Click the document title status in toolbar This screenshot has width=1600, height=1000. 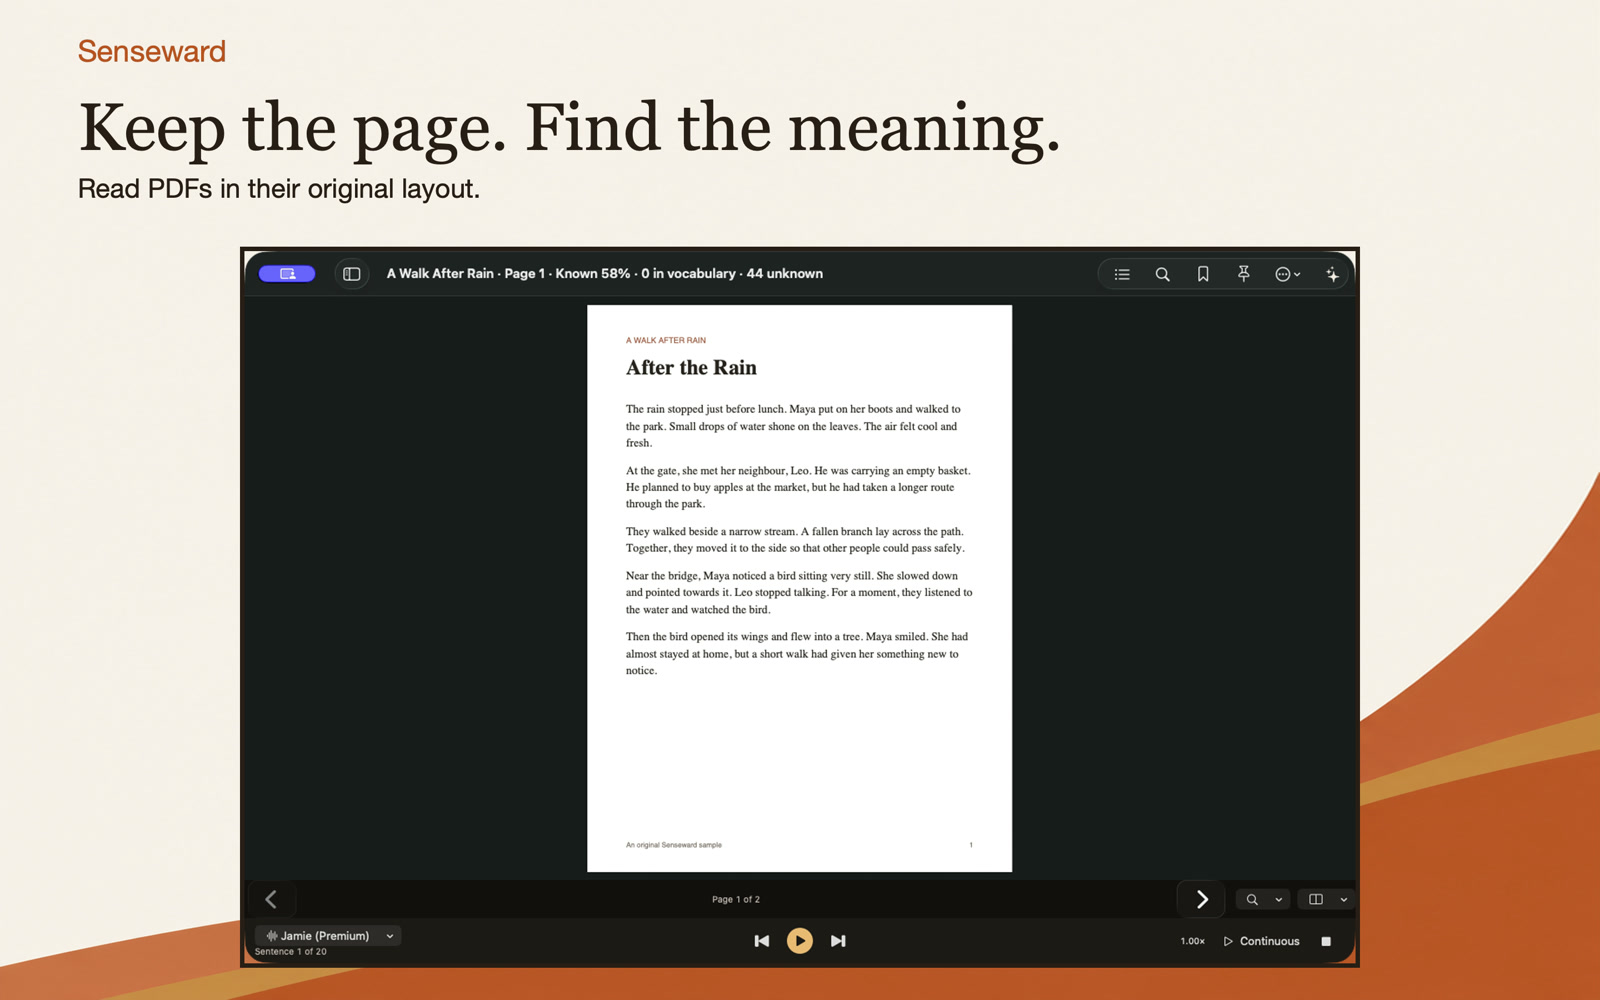pyautogui.click(x=605, y=274)
